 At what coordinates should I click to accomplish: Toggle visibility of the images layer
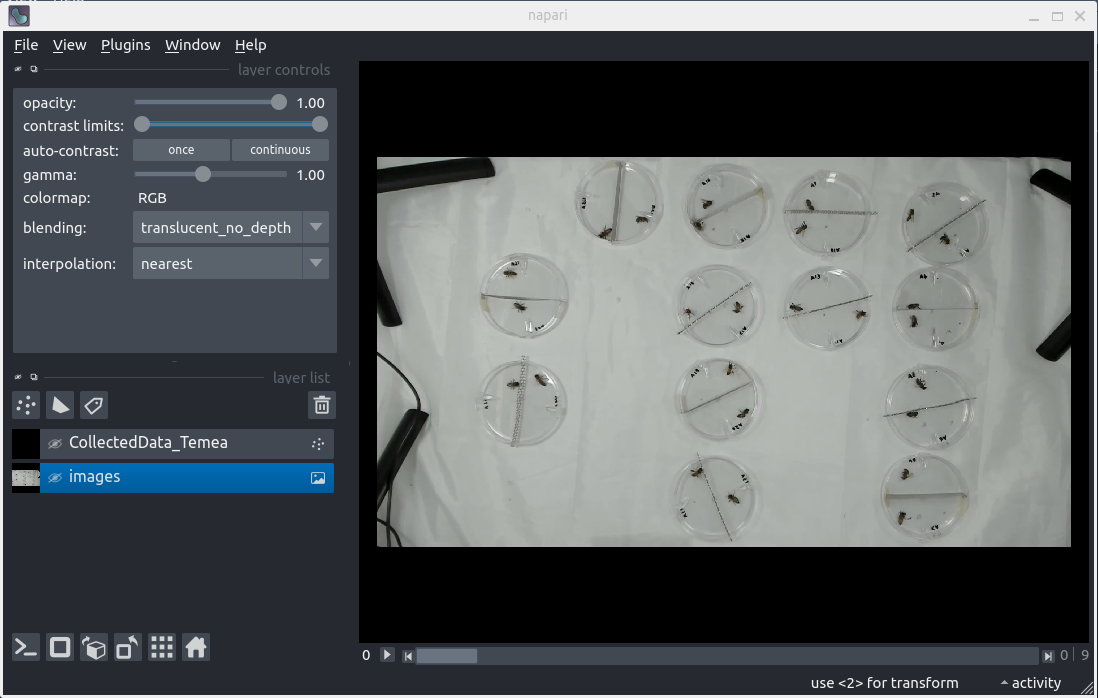tap(55, 477)
